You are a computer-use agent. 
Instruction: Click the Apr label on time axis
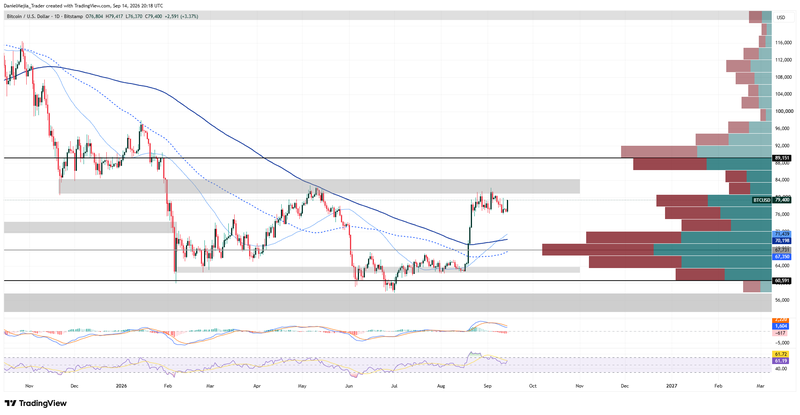[257, 386]
